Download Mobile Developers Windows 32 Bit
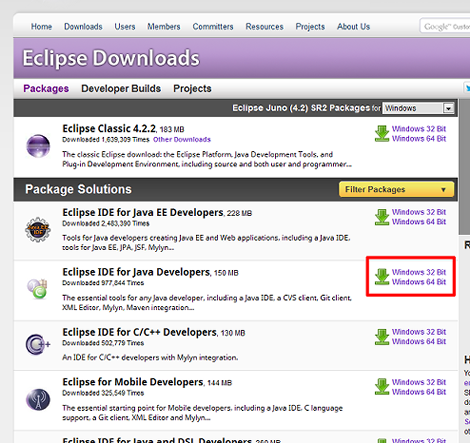This screenshot has height=443, width=470. (x=419, y=382)
